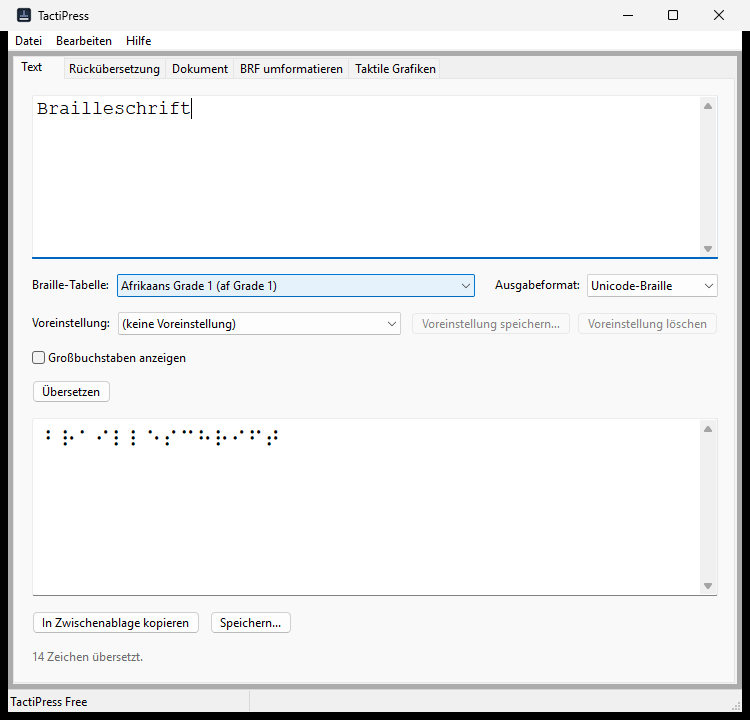Open the Hilfe menu
The image size is (750, 720).
coord(139,41)
